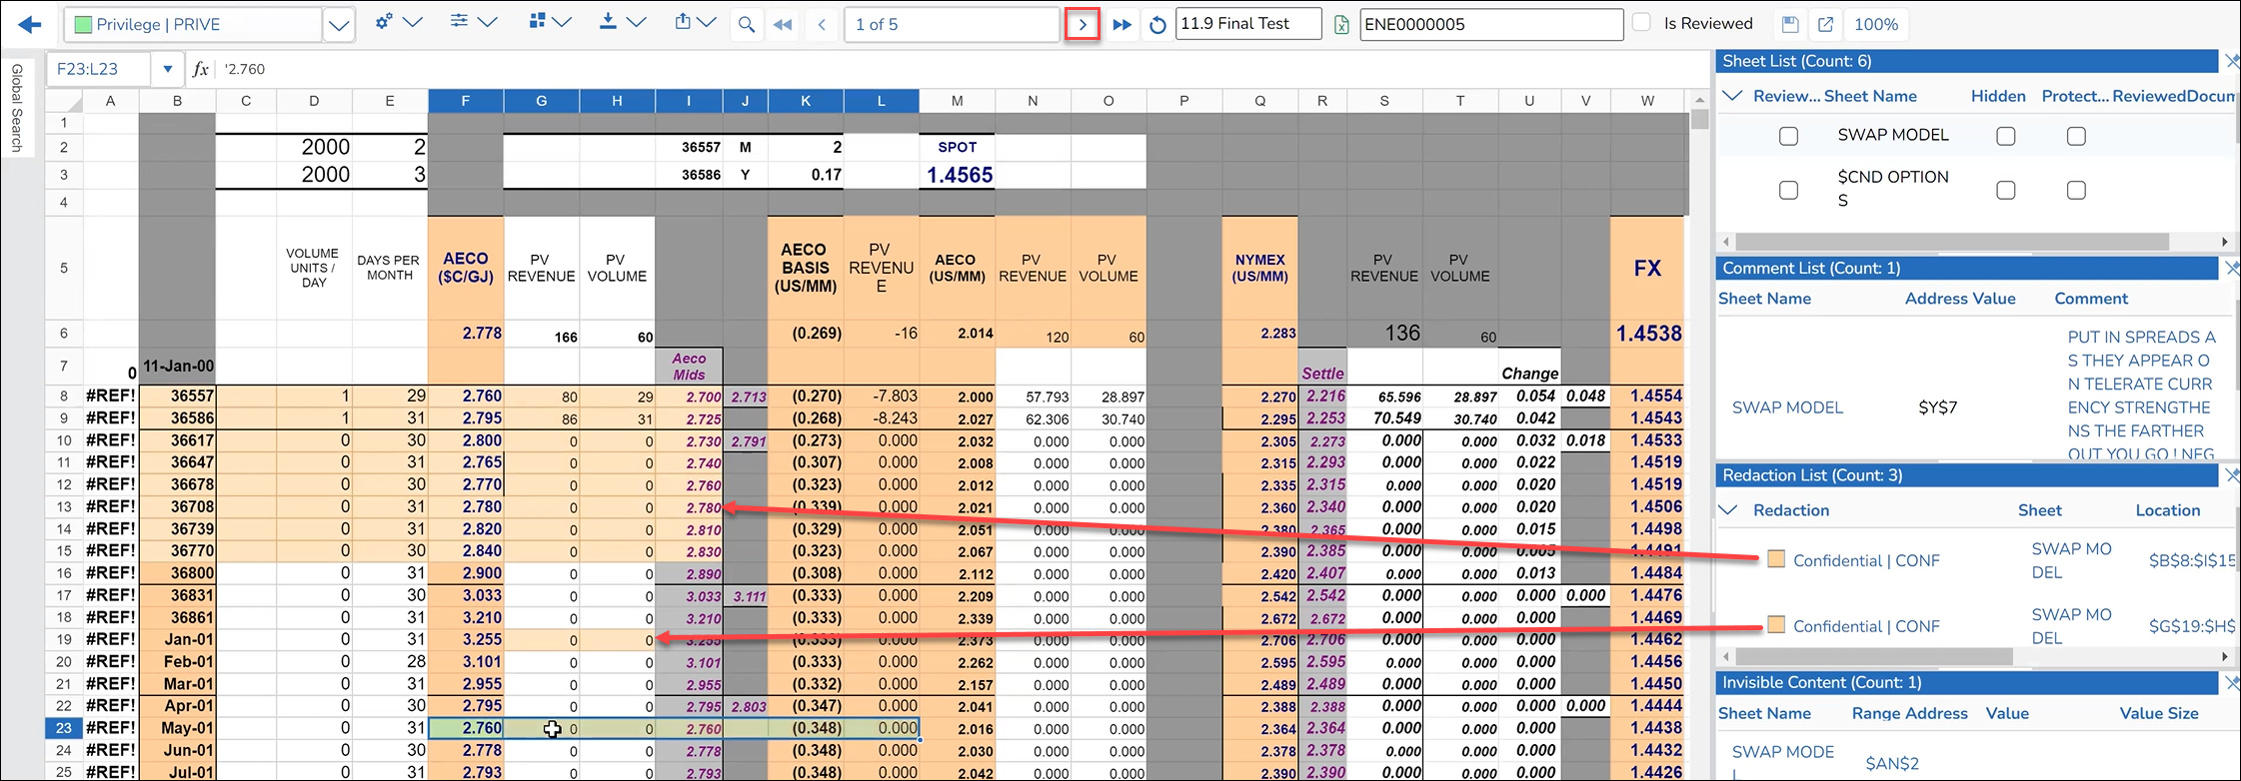The image size is (2241, 781).
Task: Check Protected box for SWAP MODEL sheet
Action: (x=2077, y=136)
